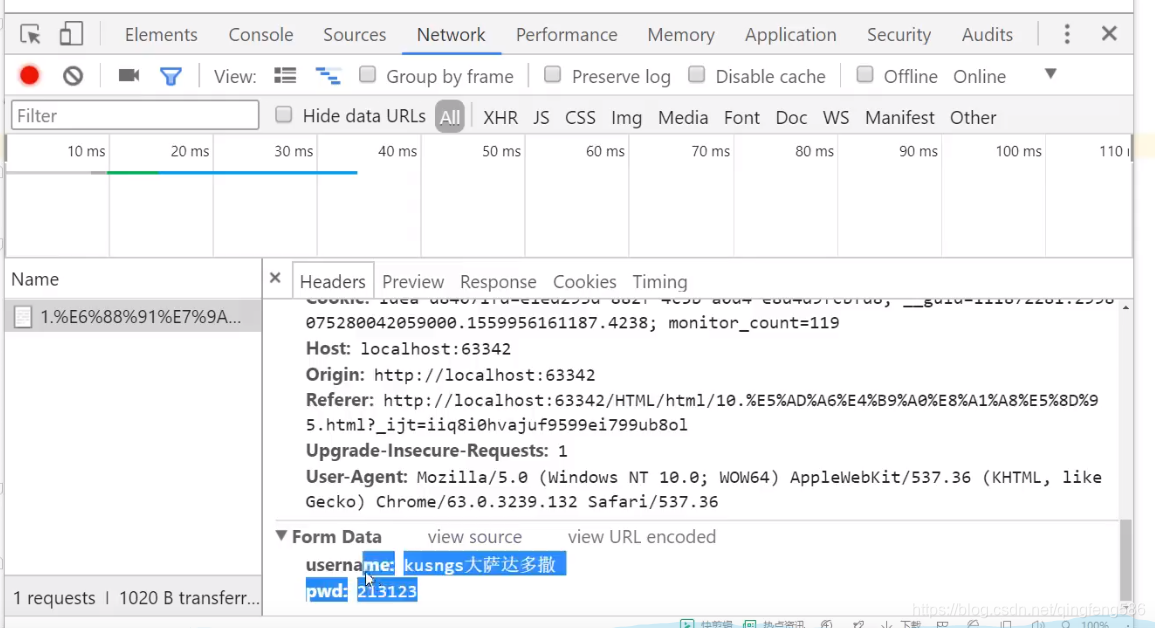Focus the Filter text field
This screenshot has height=628, width=1155.
coord(135,116)
